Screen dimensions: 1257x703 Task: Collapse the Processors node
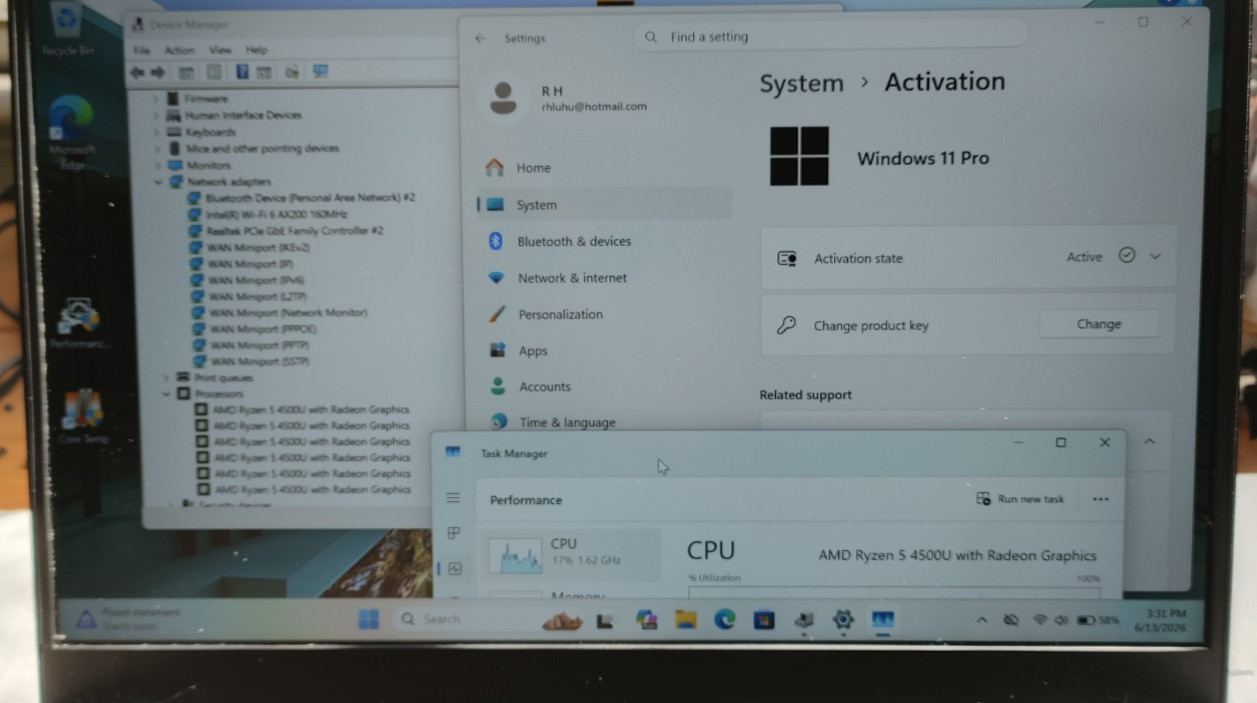click(x=166, y=394)
